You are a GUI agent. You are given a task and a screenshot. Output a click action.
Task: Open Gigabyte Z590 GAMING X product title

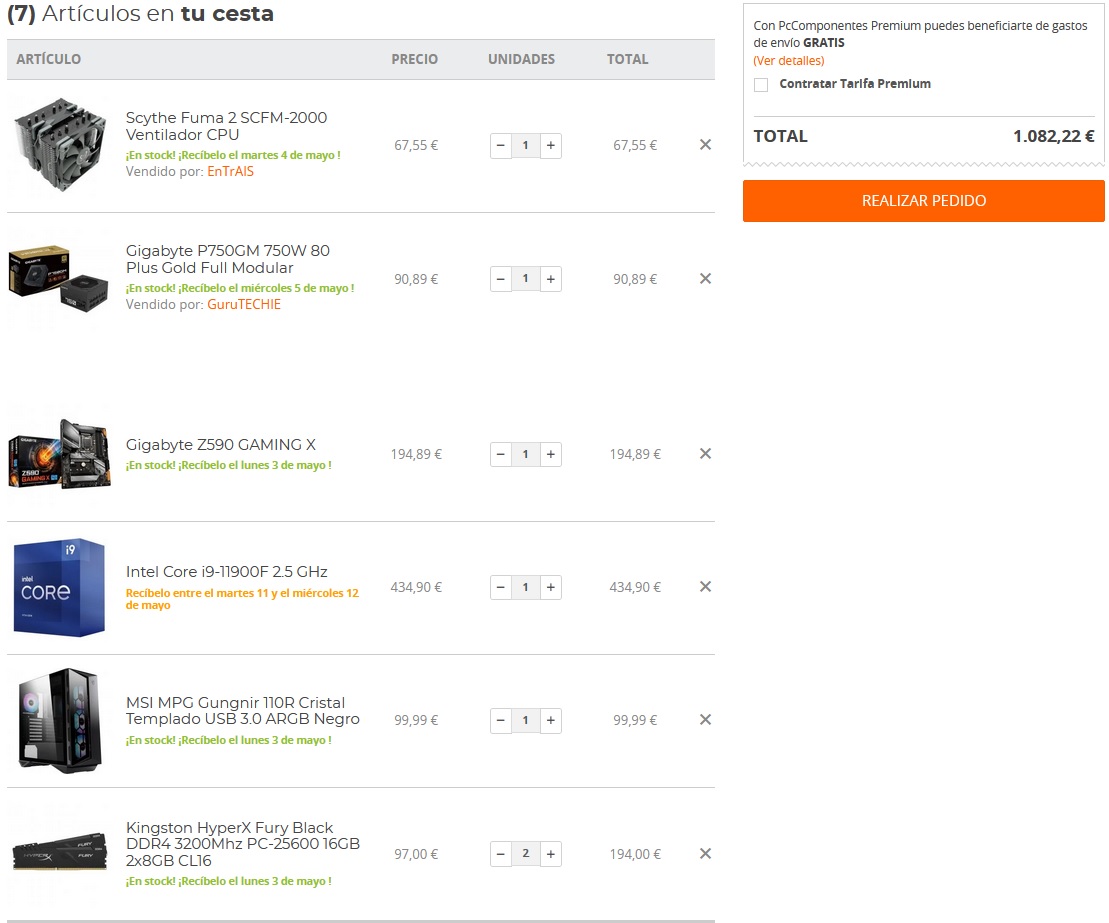point(221,445)
